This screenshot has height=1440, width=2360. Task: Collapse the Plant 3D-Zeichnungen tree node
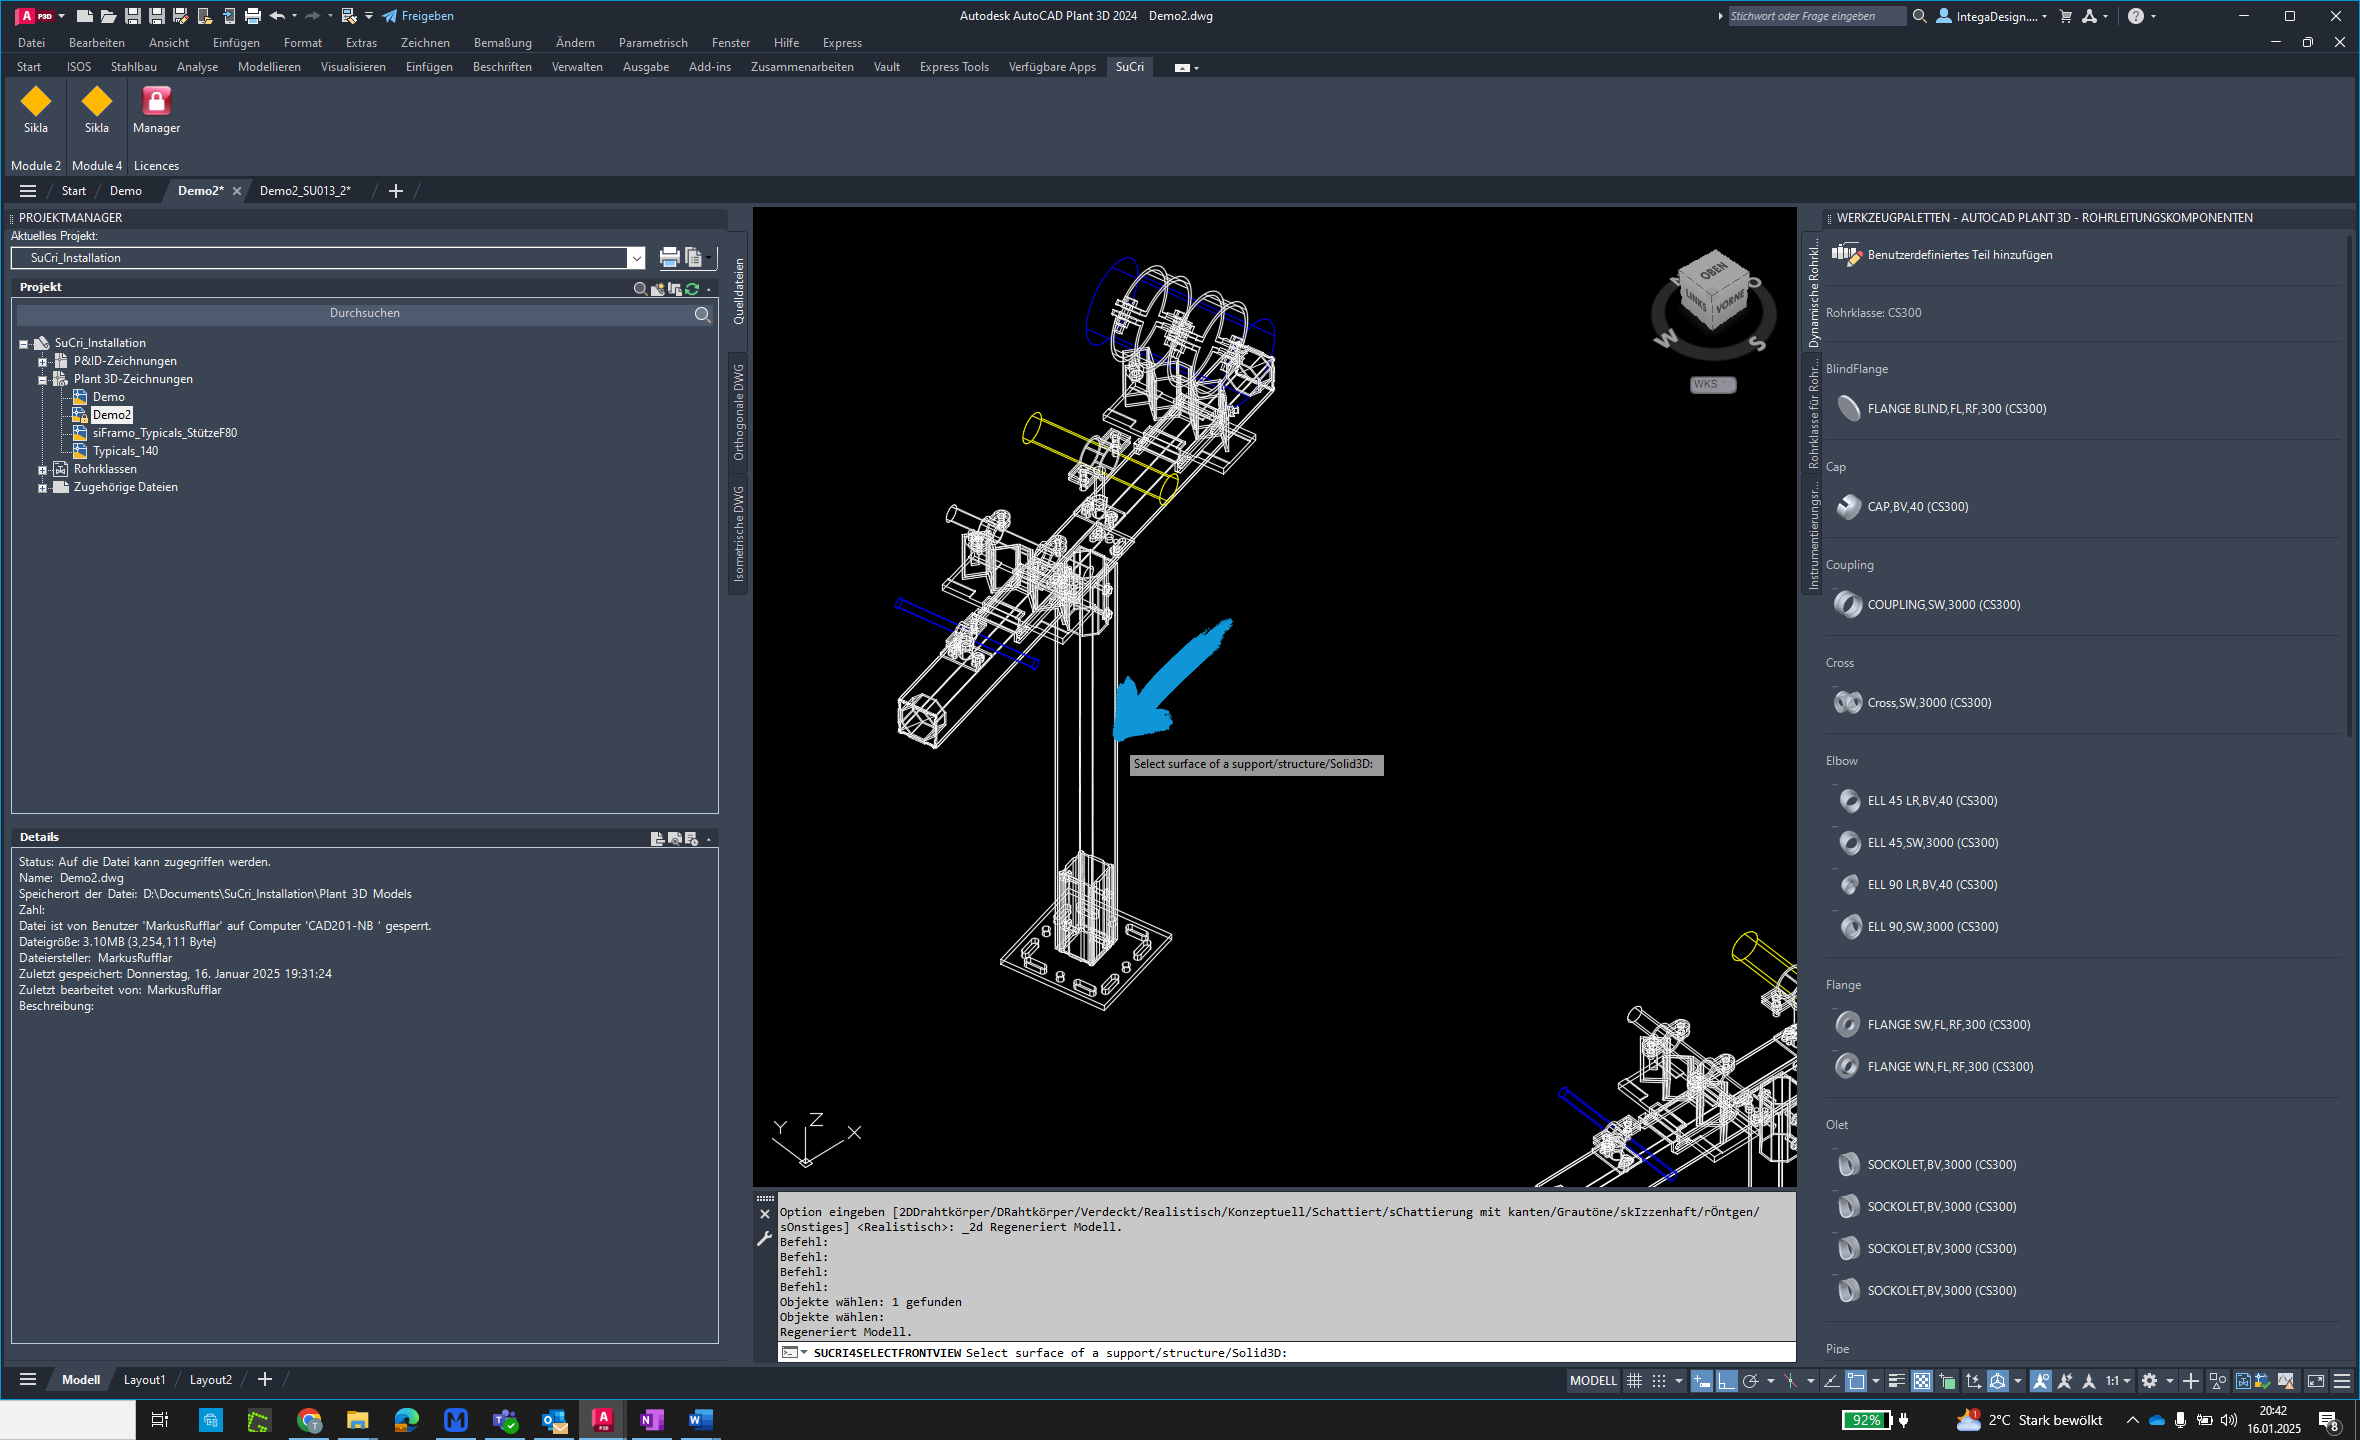click(43, 380)
